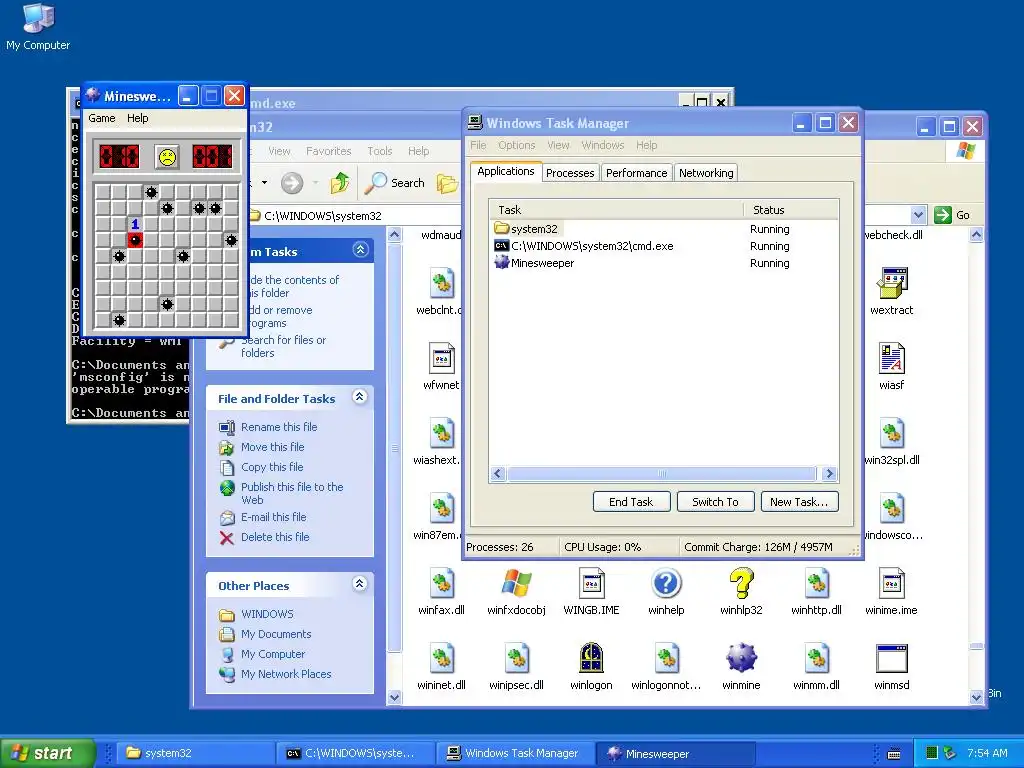Viewport: 1024px width, 768px height.
Task: Open WINDOWS in Other Places
Action: [x=267, y=614]
